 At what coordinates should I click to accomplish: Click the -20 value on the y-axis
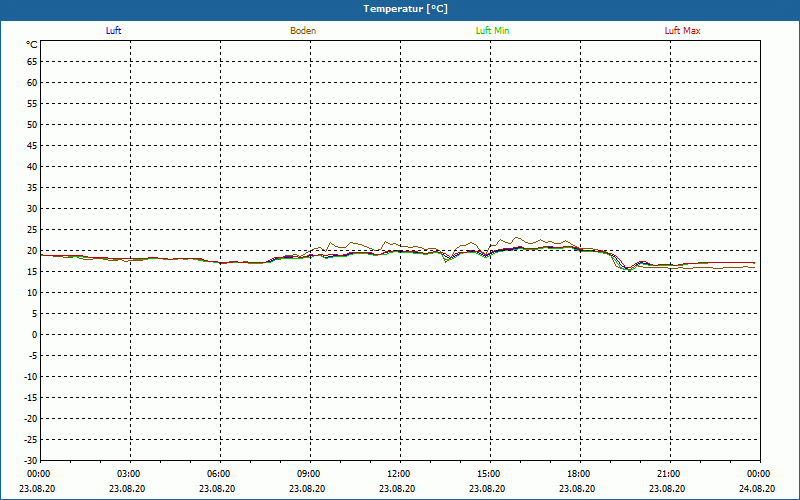pos(31,419)
